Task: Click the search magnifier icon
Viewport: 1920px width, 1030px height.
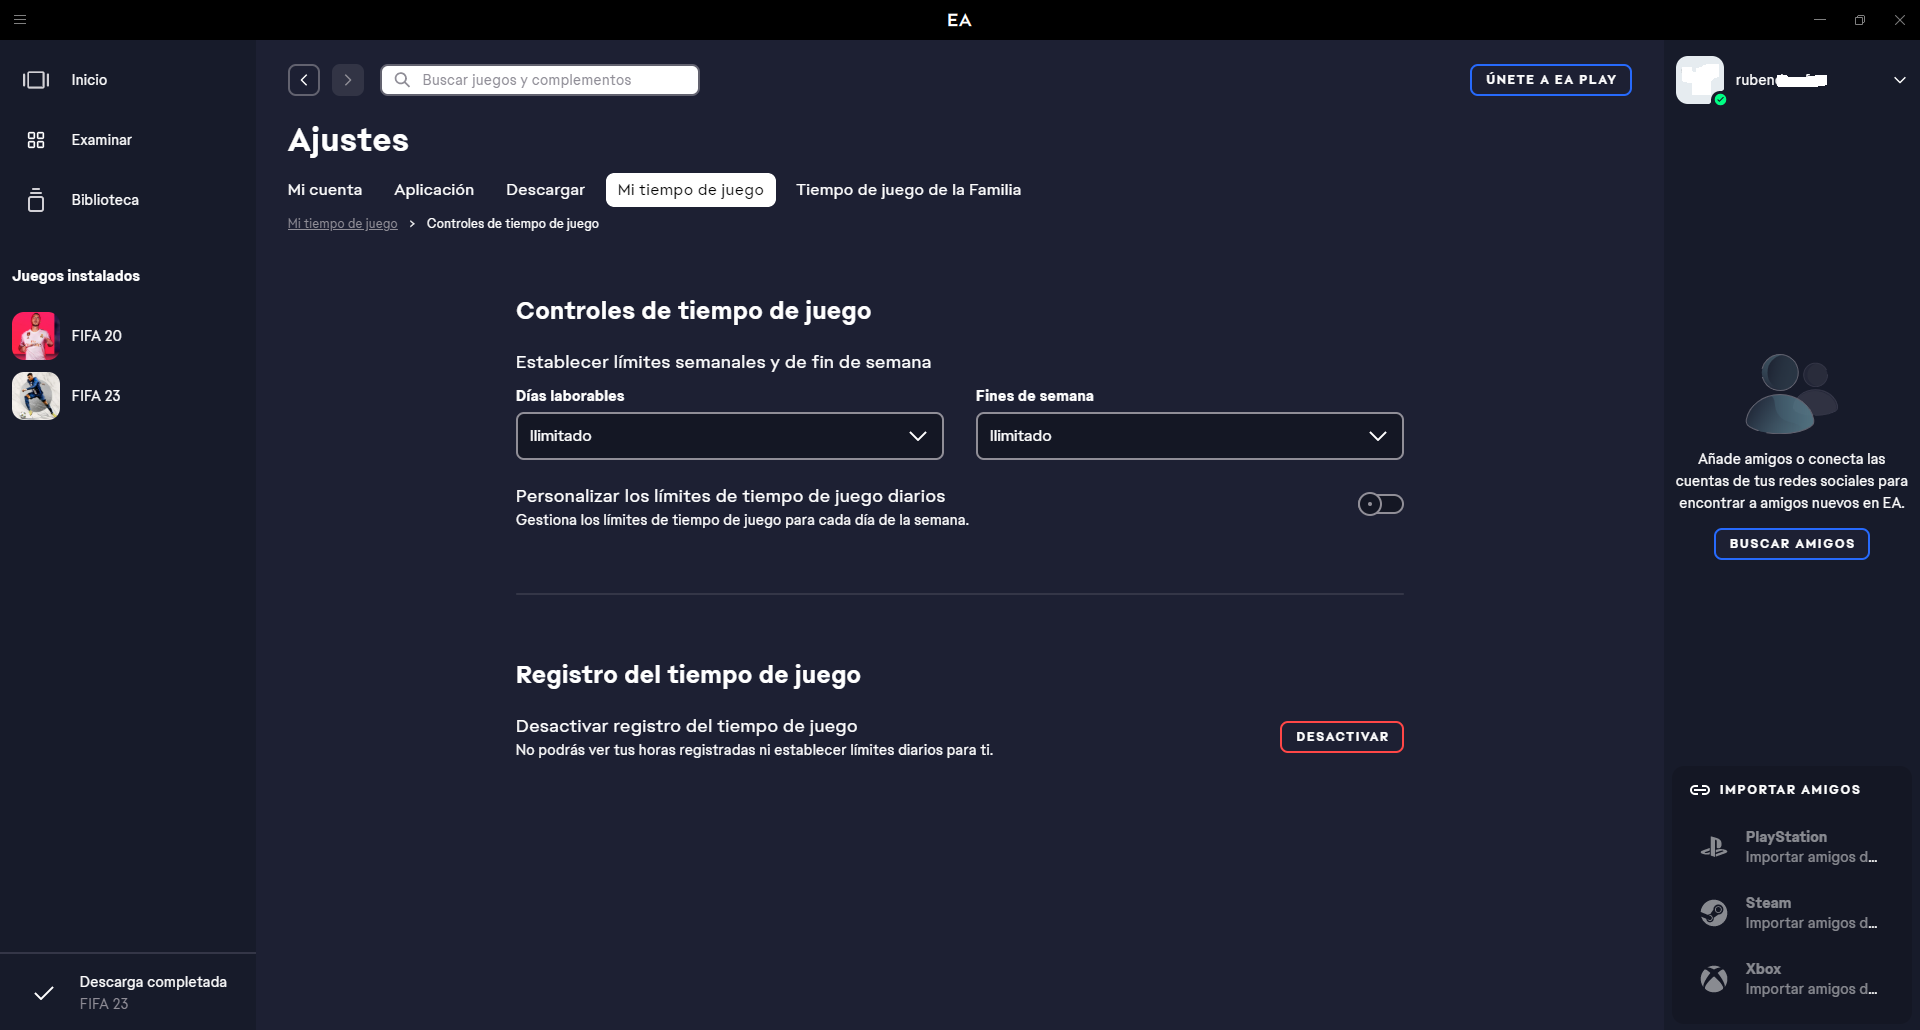Action: [402, 80]
